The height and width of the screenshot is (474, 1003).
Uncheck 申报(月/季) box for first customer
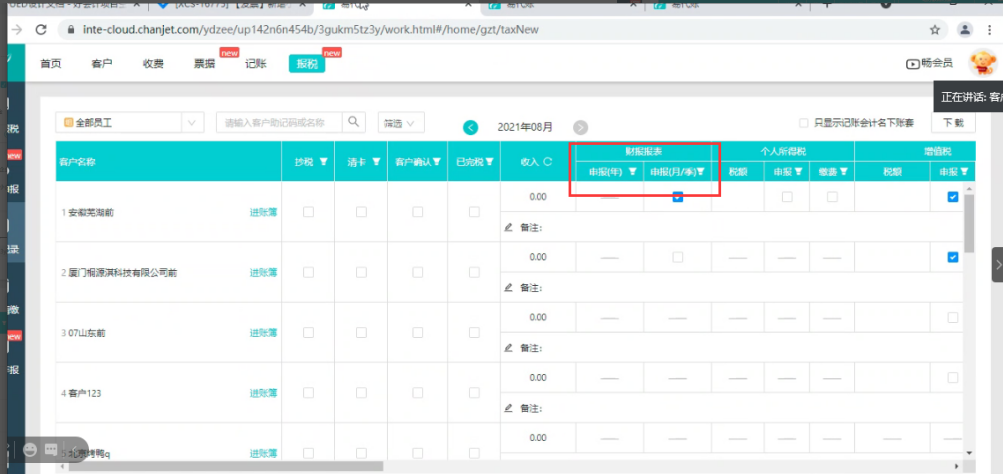[677, 197]
